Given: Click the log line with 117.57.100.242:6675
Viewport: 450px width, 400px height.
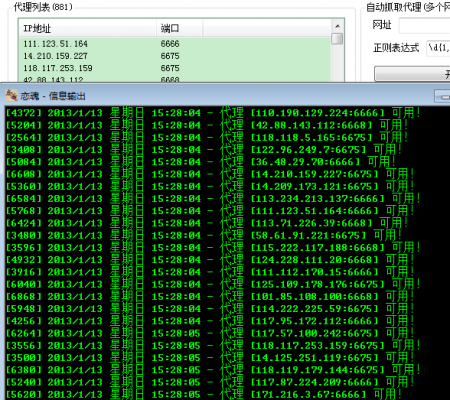Looking at the screenshot, I should tap(210, 333).
